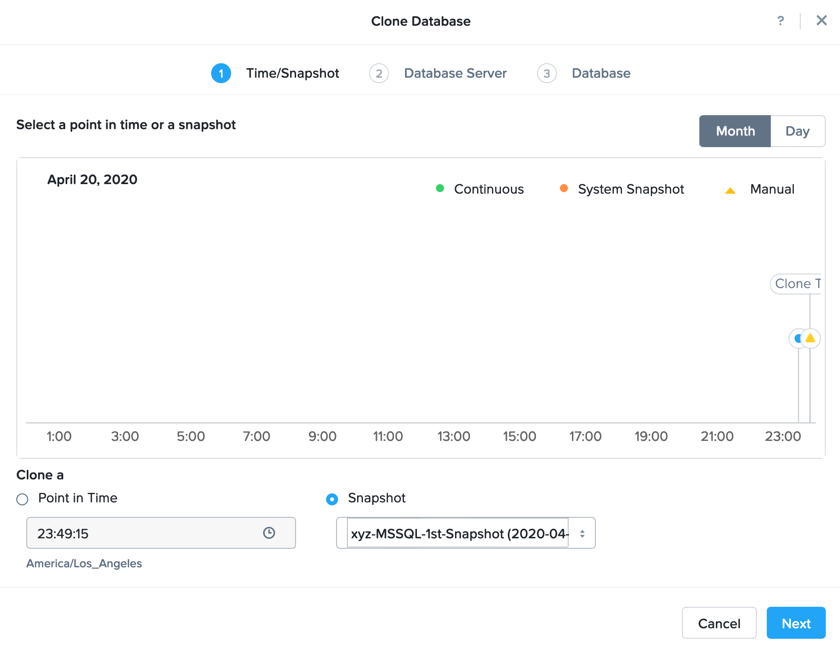This screenshot has width=840, height=650.
Task: Click the 13:00 axis label
Action: pyautogui.click(x=454, y=437)
